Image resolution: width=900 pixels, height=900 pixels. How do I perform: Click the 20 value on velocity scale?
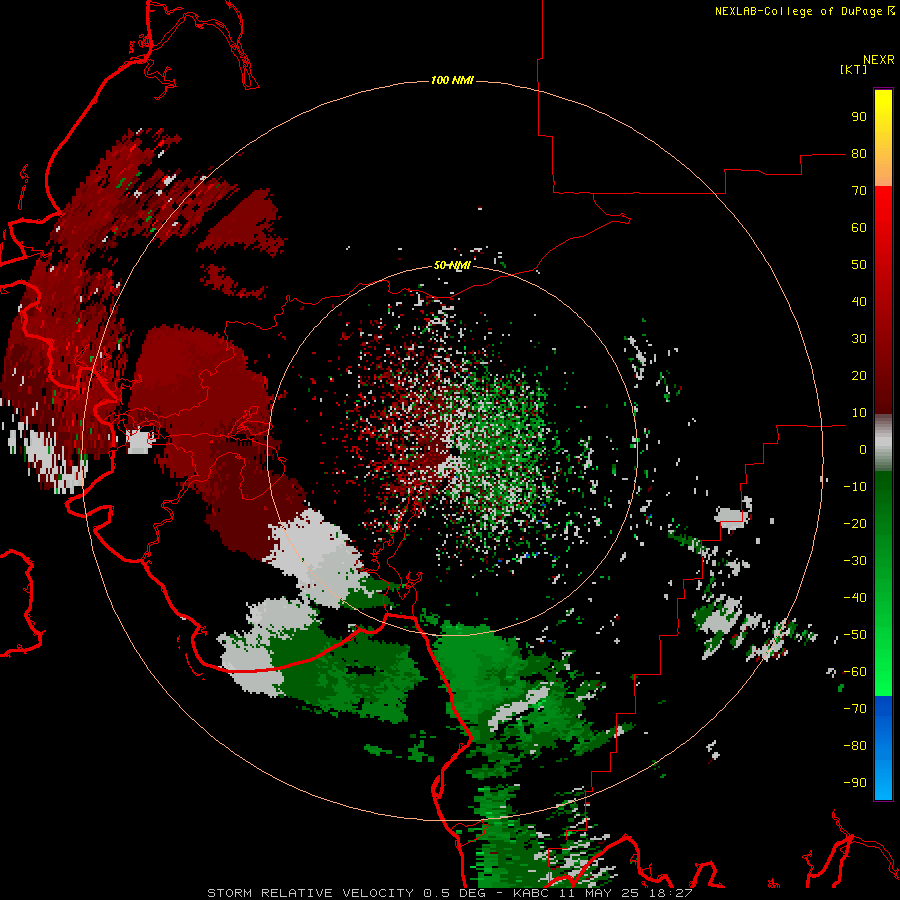859,376
